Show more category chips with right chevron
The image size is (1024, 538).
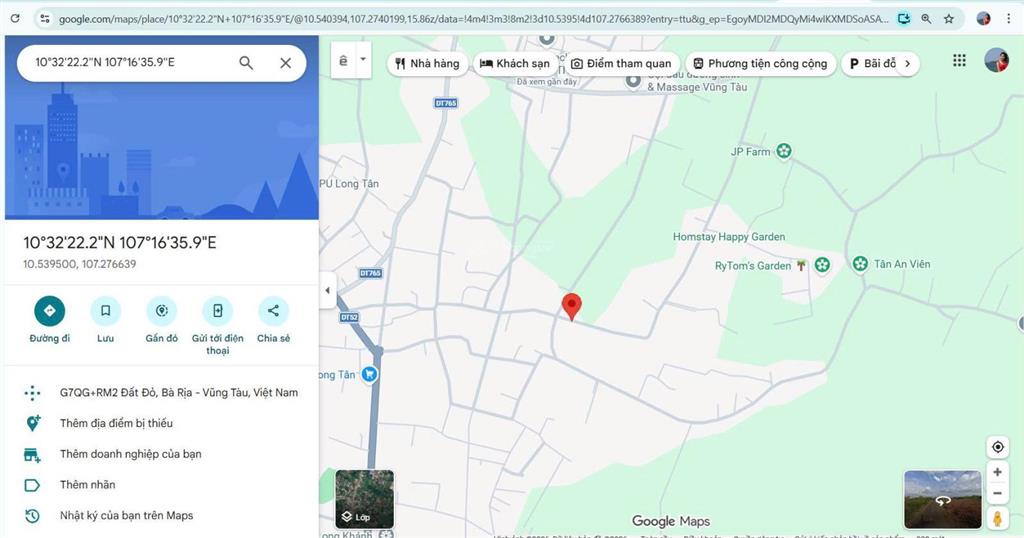908,63
